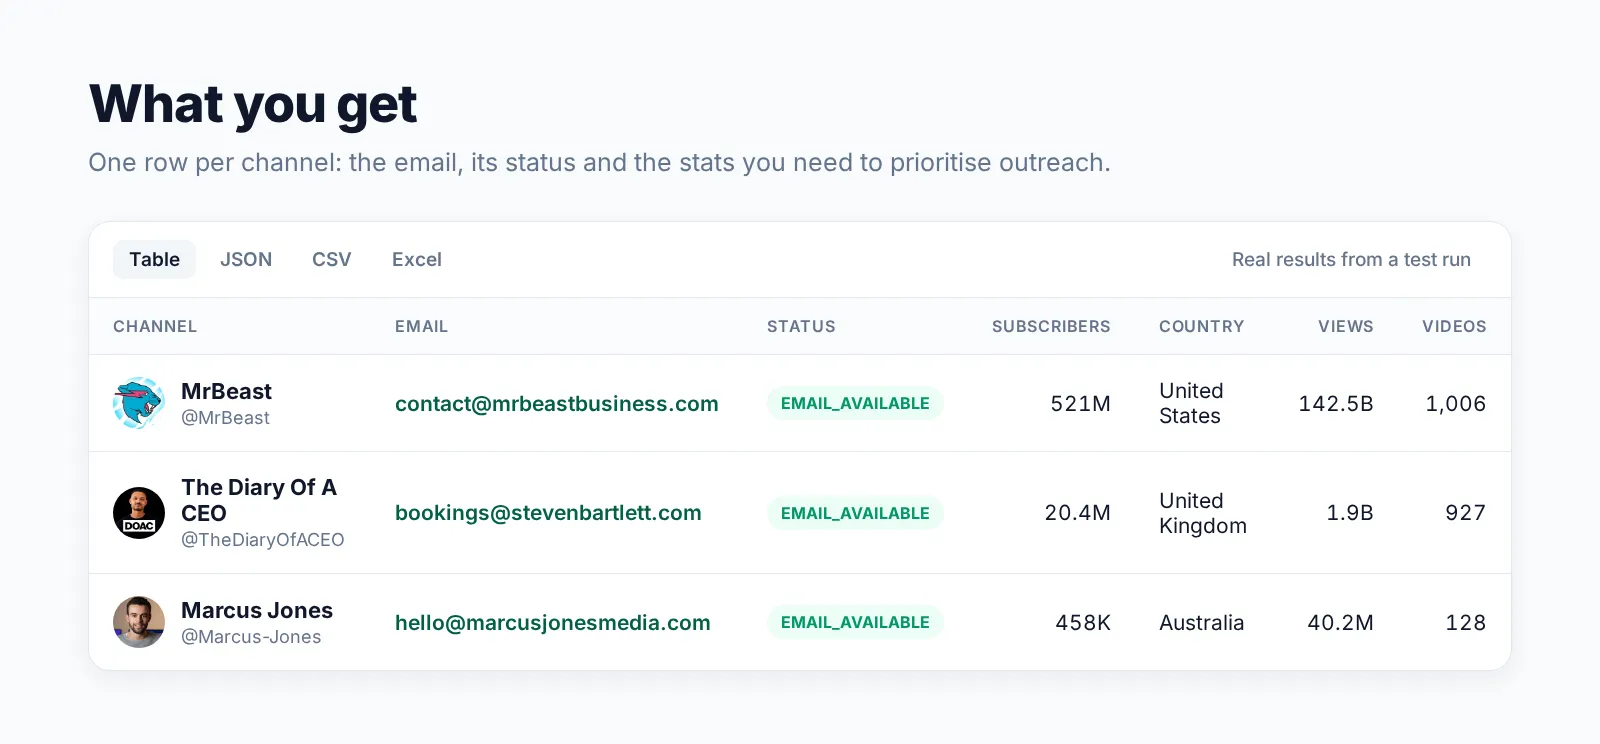Open the CSV tab

332,259
